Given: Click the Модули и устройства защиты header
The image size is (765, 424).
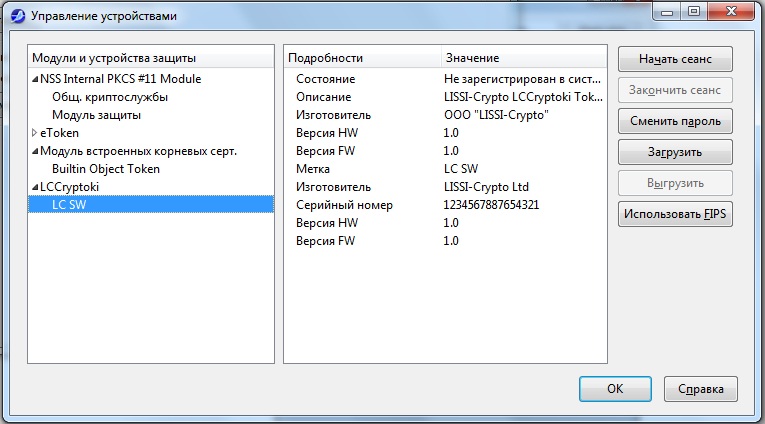Looking at the screenshot, I should (x=151, y=58).
